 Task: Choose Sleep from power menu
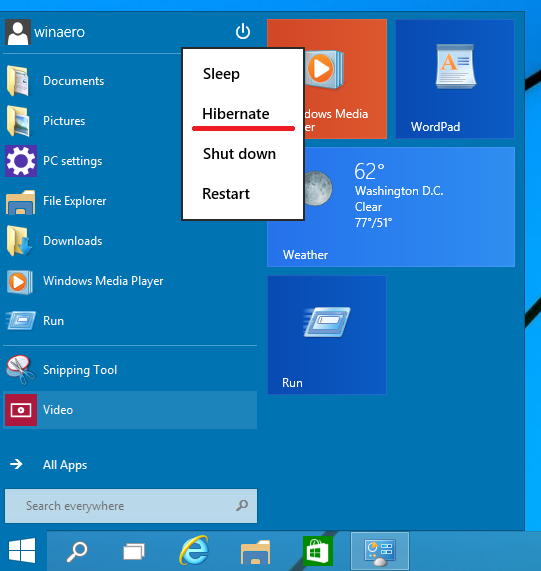tap(221, 74)
